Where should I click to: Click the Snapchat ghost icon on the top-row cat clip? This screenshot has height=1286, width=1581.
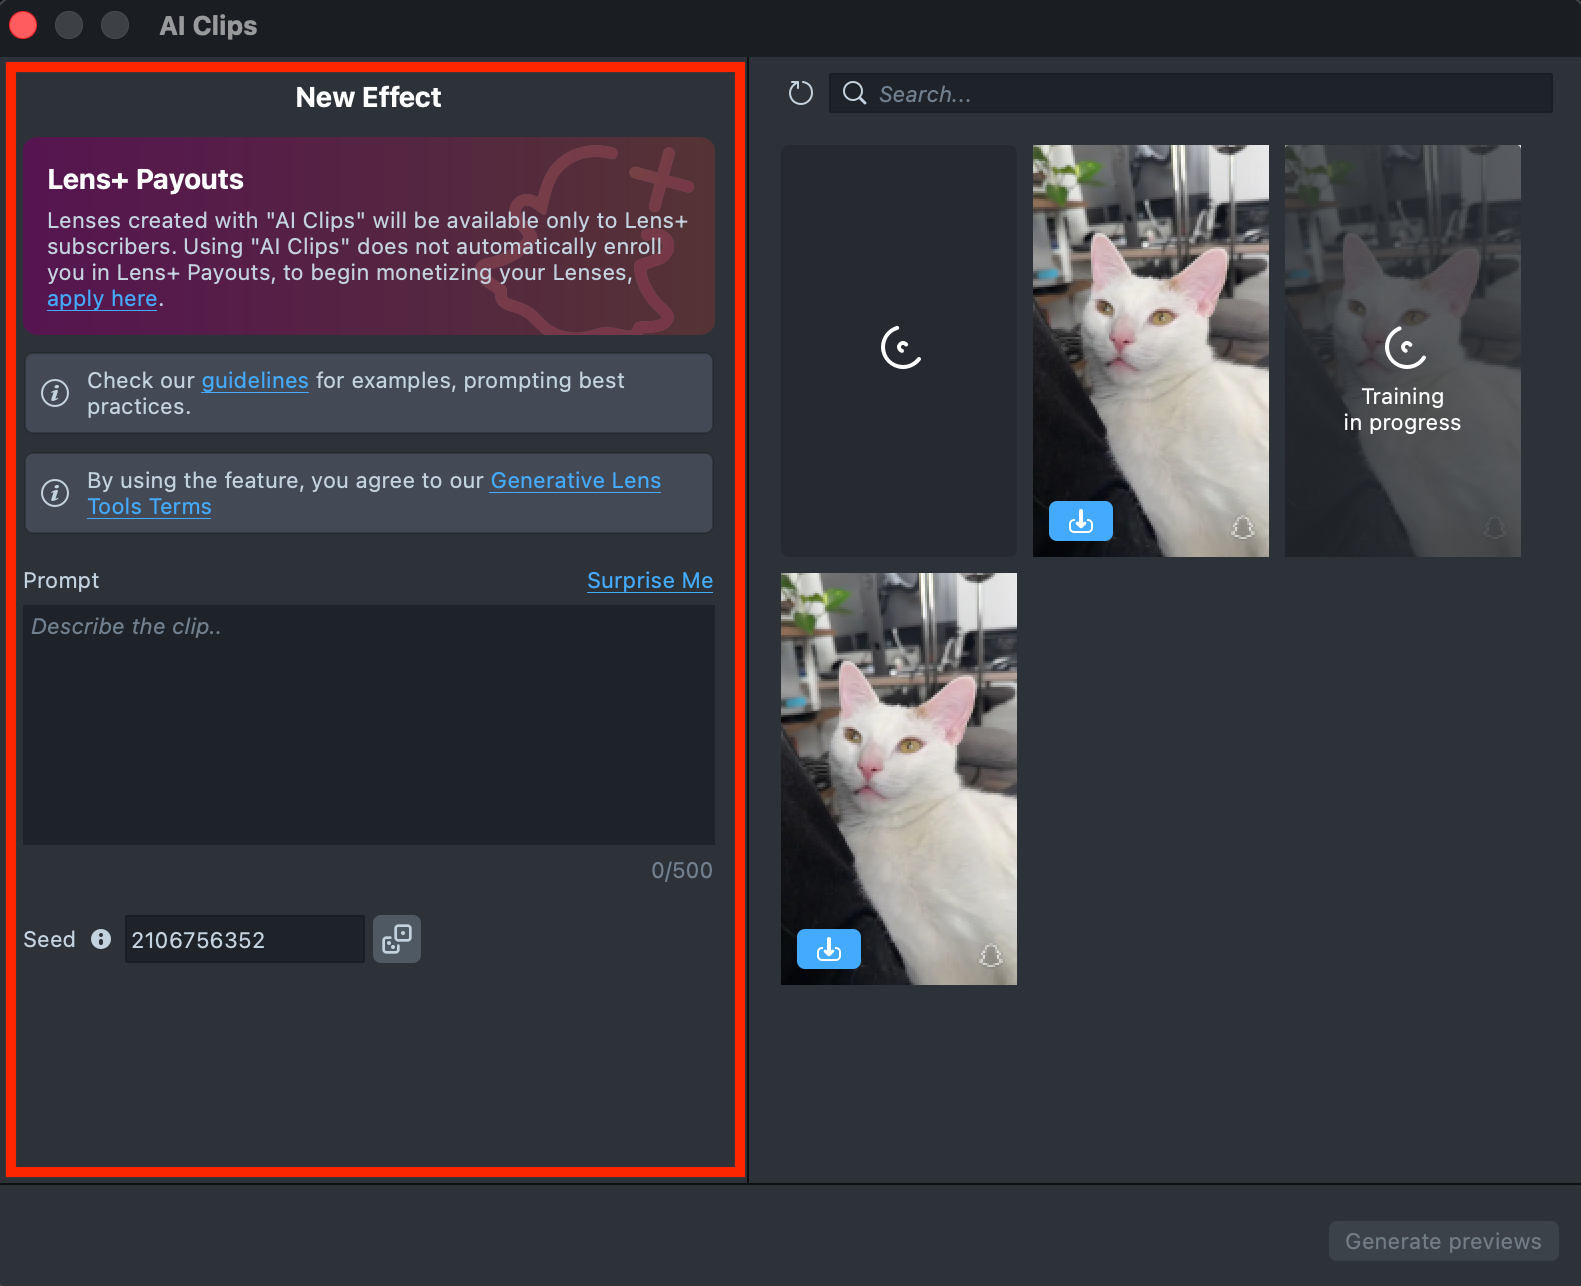(1243, 527)
